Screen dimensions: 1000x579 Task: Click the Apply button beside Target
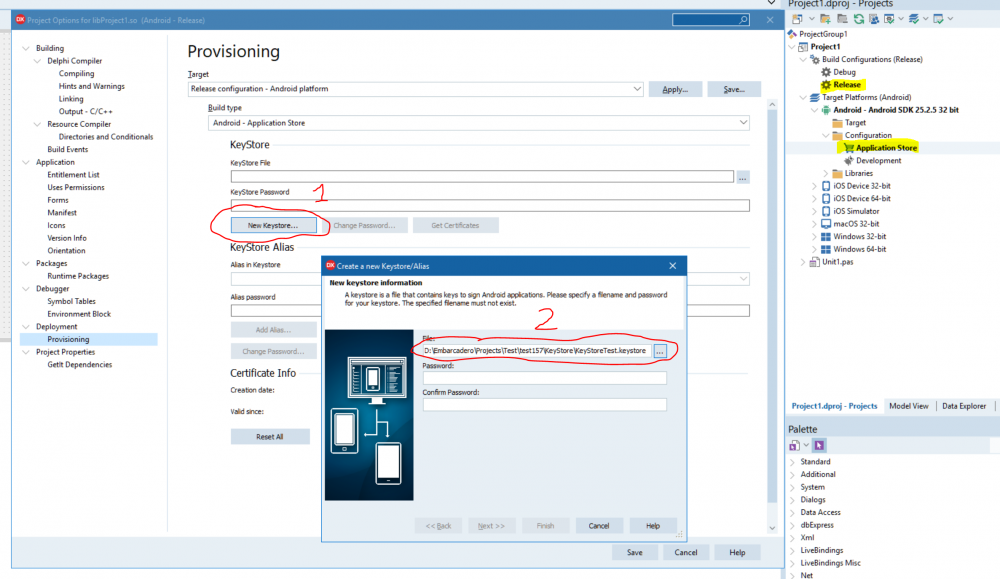pos(675,89)
